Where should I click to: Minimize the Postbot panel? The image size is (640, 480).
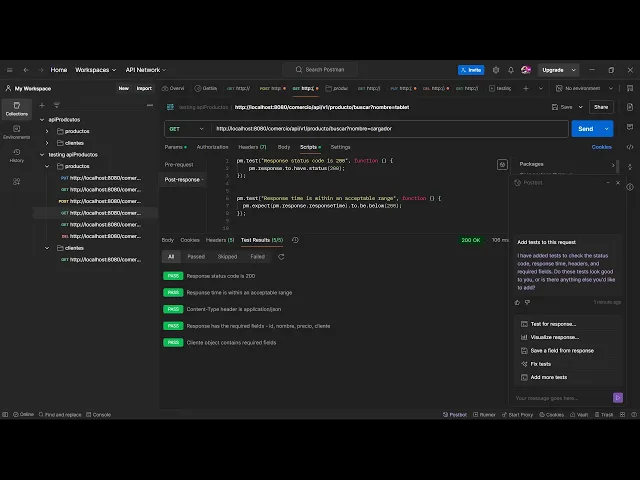click(608, 182)
